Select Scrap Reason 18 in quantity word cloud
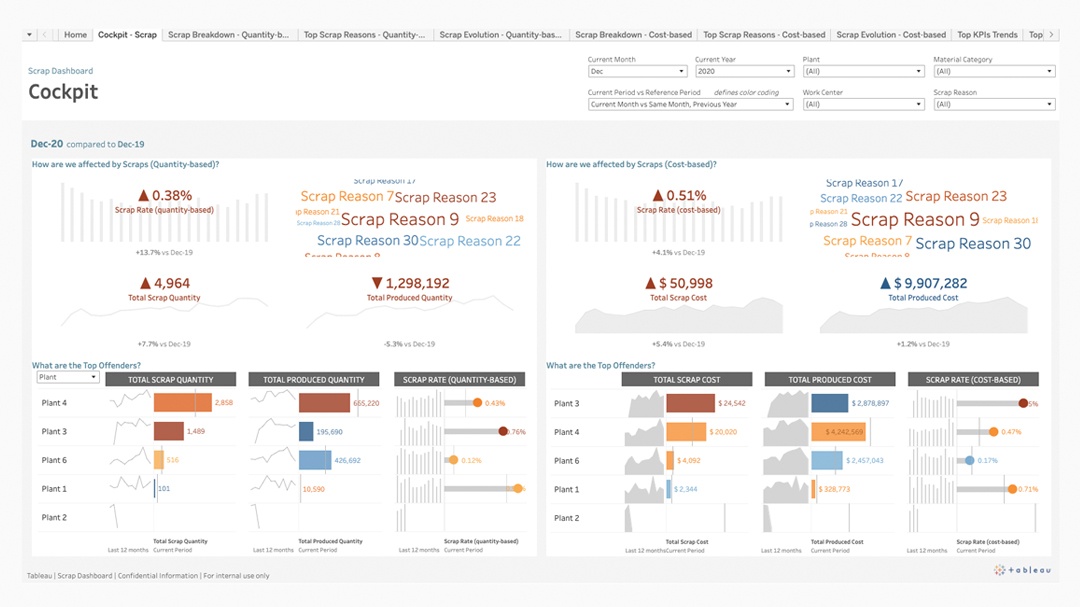The width and height of the screenshot is (1080, 607). [495, 218]
